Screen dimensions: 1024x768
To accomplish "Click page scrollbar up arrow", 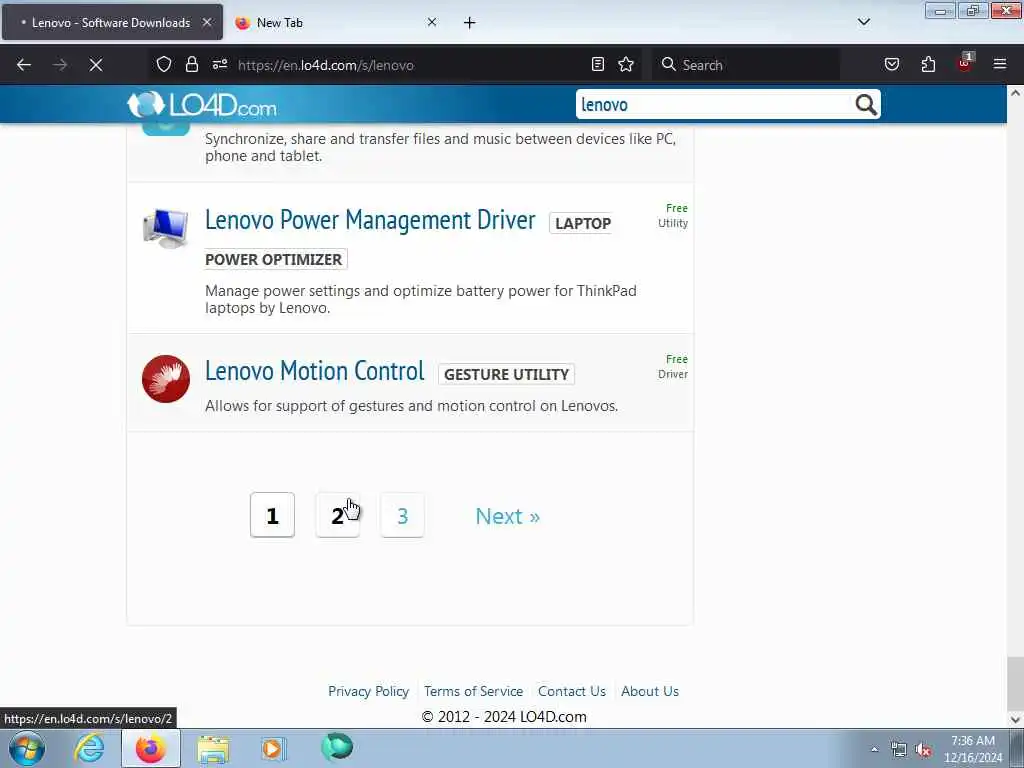I will point(1015,93).
